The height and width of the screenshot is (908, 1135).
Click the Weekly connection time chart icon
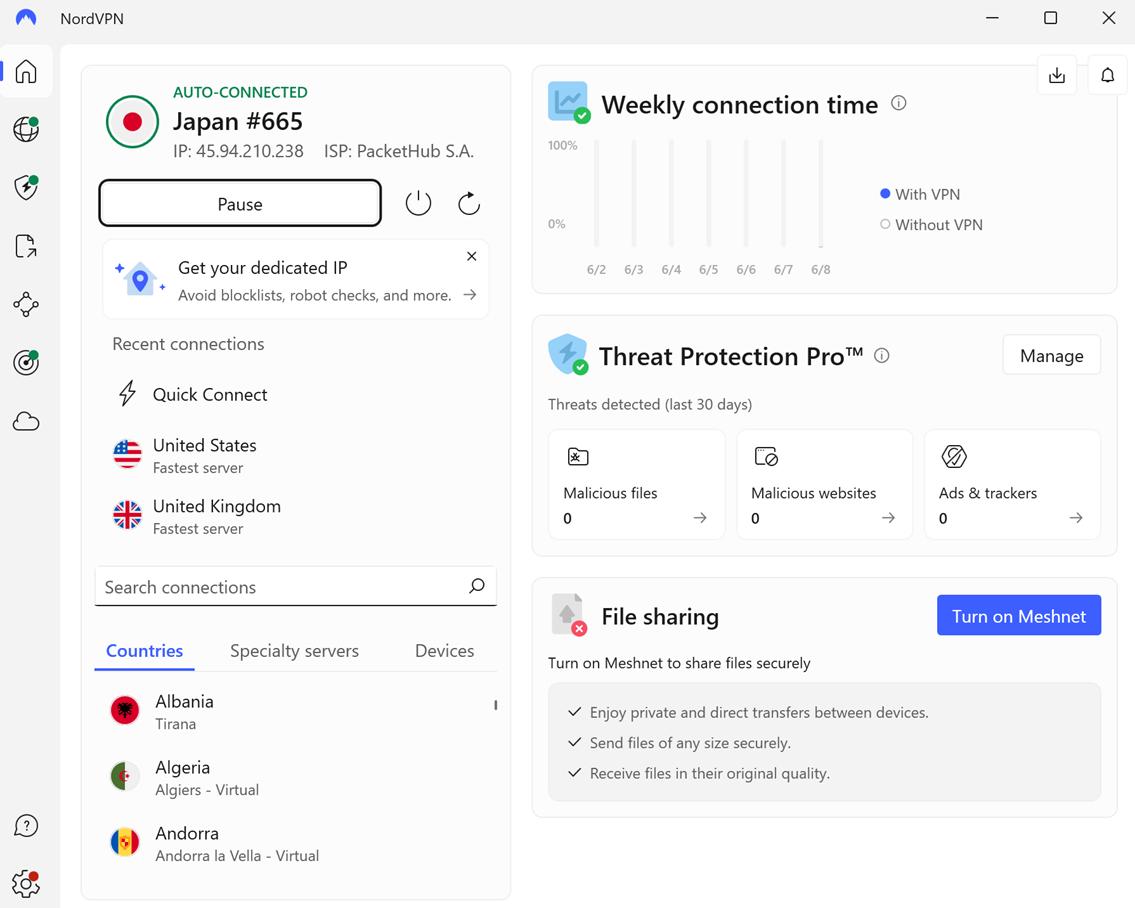(569, 102)
